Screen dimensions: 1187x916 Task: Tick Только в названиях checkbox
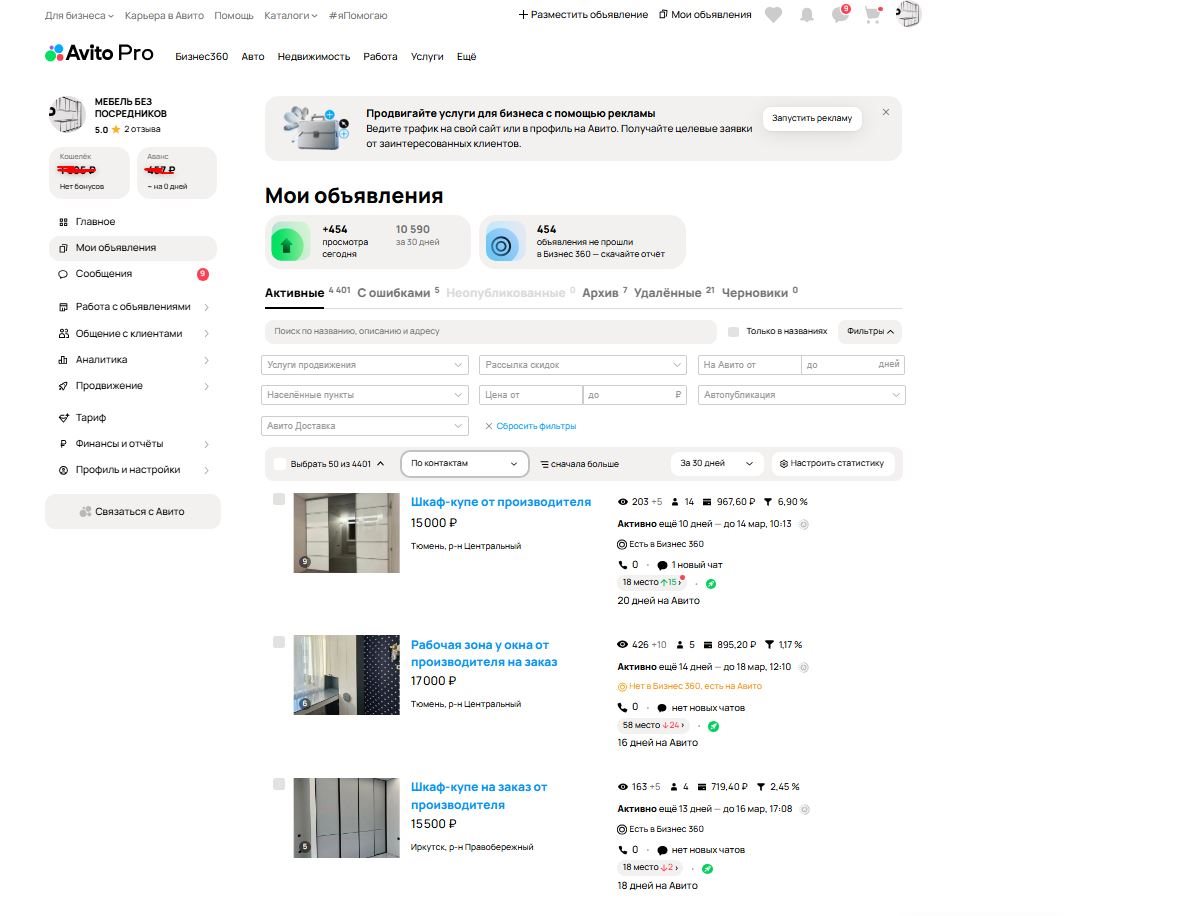point(733,332)
